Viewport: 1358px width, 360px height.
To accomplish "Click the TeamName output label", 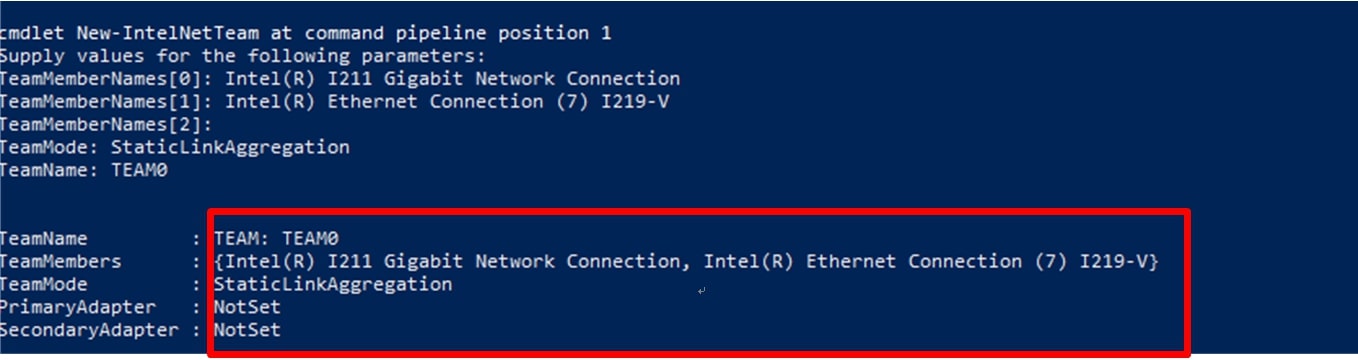I will point(44,238).
